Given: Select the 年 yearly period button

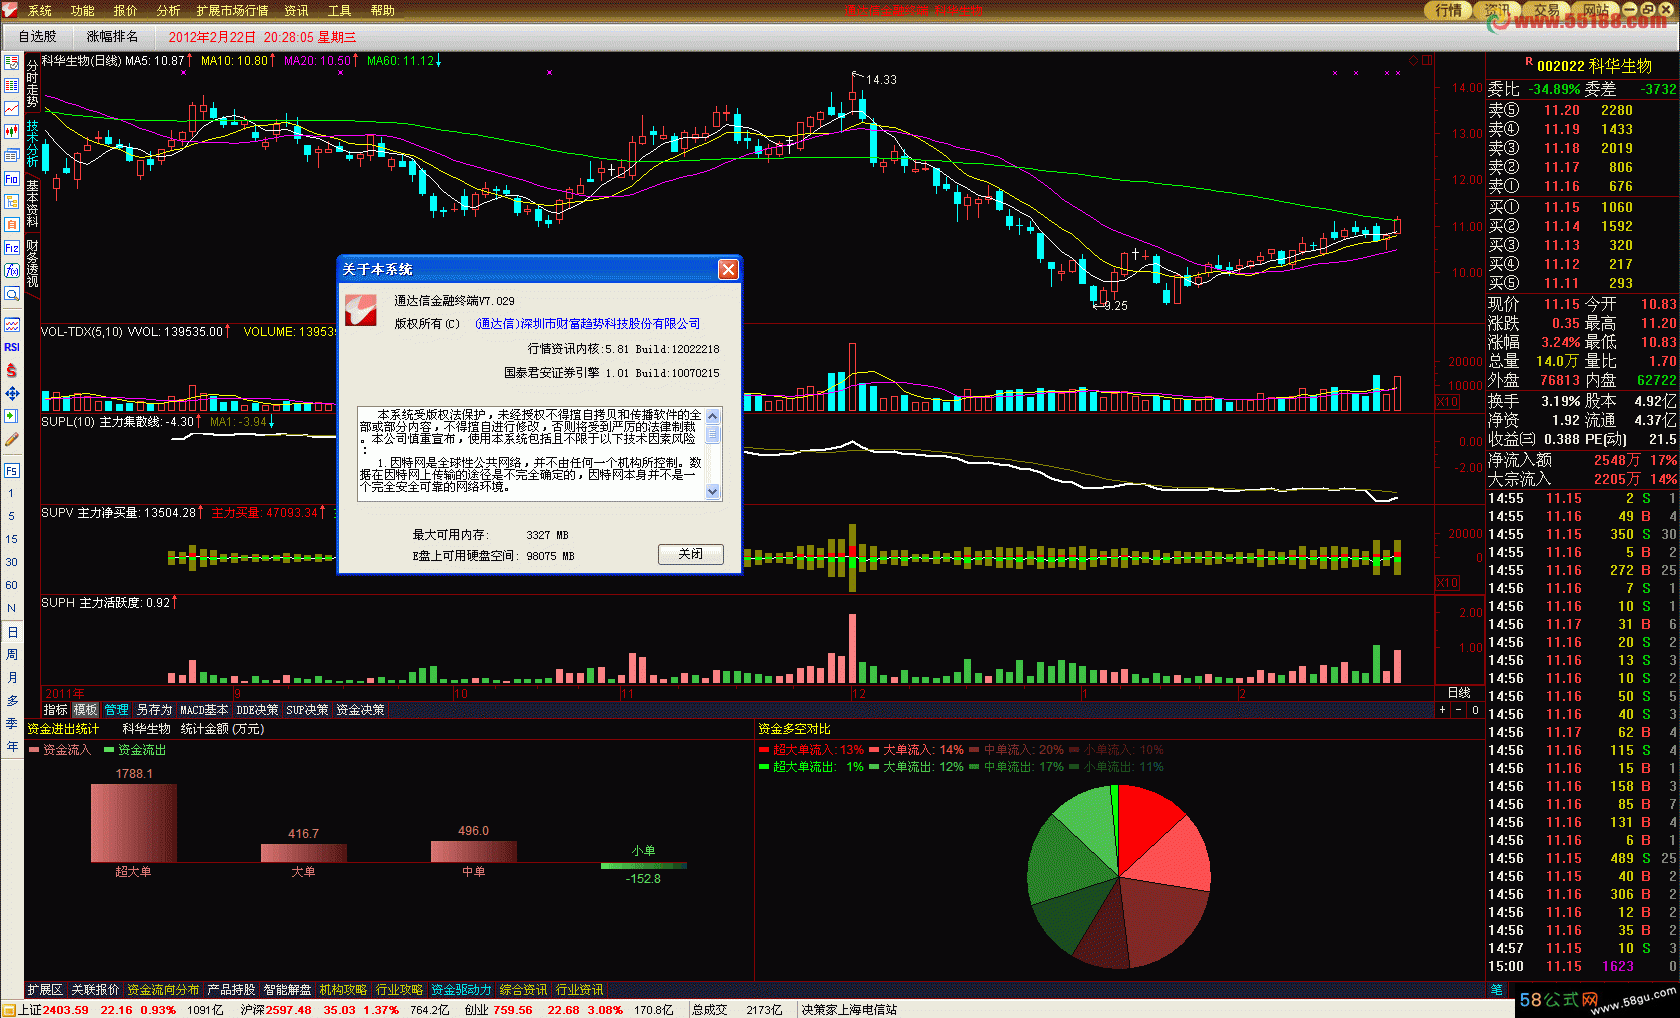Looking at the screenshot, I should click(12, 747).
